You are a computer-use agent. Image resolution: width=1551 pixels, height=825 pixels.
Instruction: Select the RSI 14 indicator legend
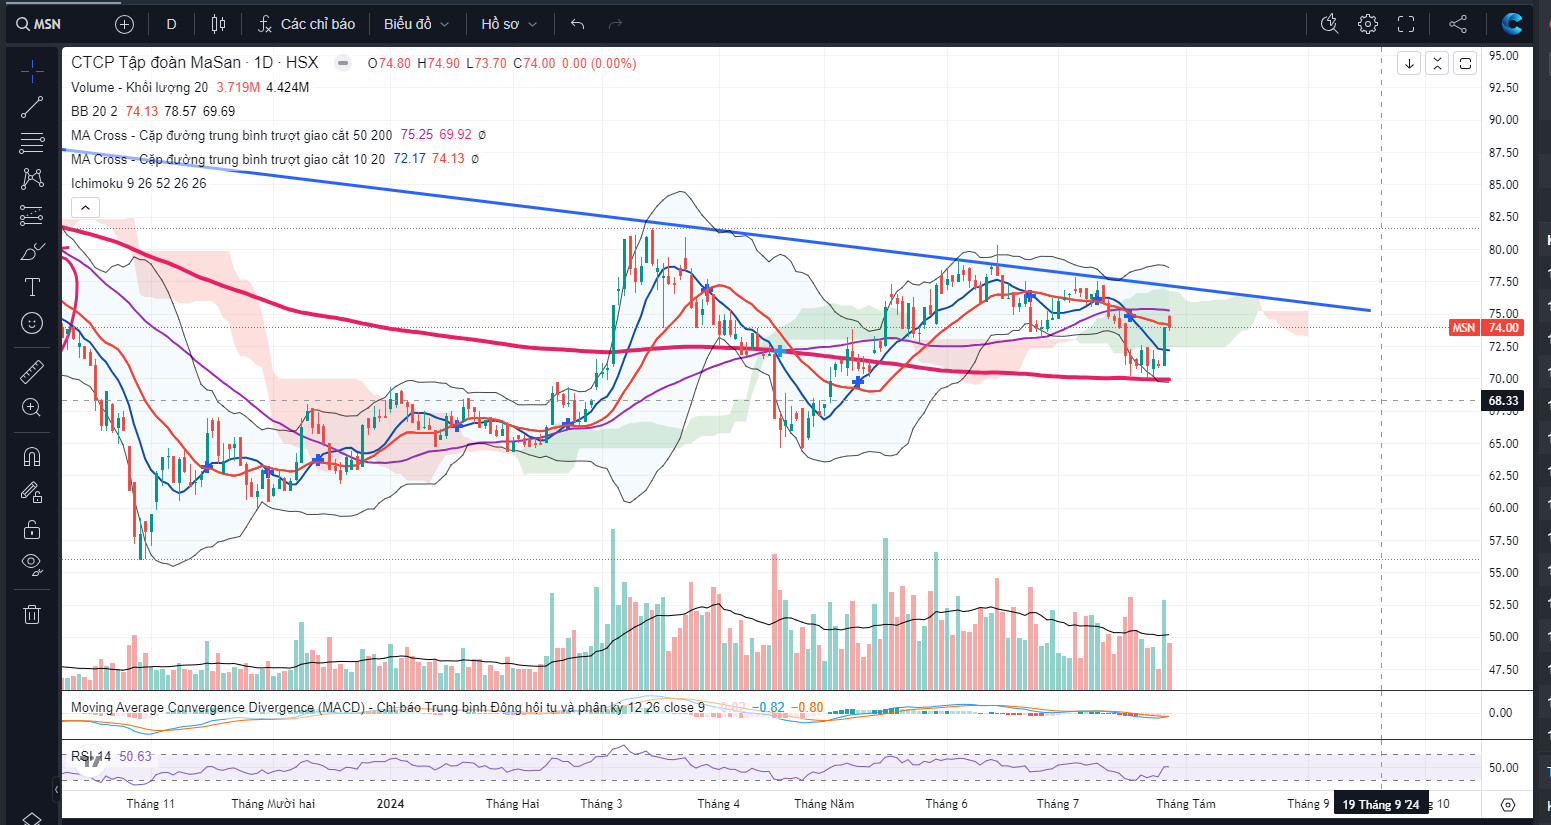click(x=91, y=756)
